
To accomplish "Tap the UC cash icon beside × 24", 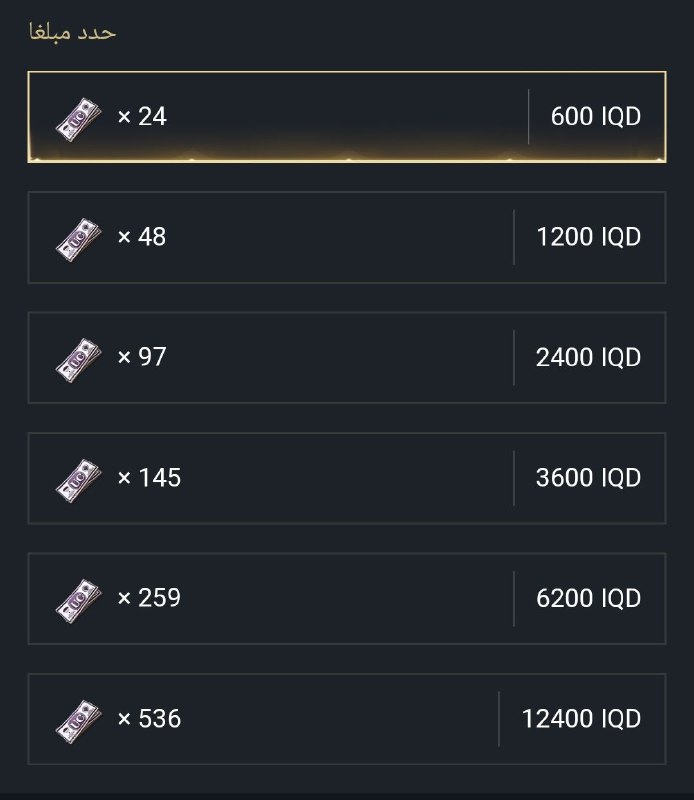I will click(79, 120).
